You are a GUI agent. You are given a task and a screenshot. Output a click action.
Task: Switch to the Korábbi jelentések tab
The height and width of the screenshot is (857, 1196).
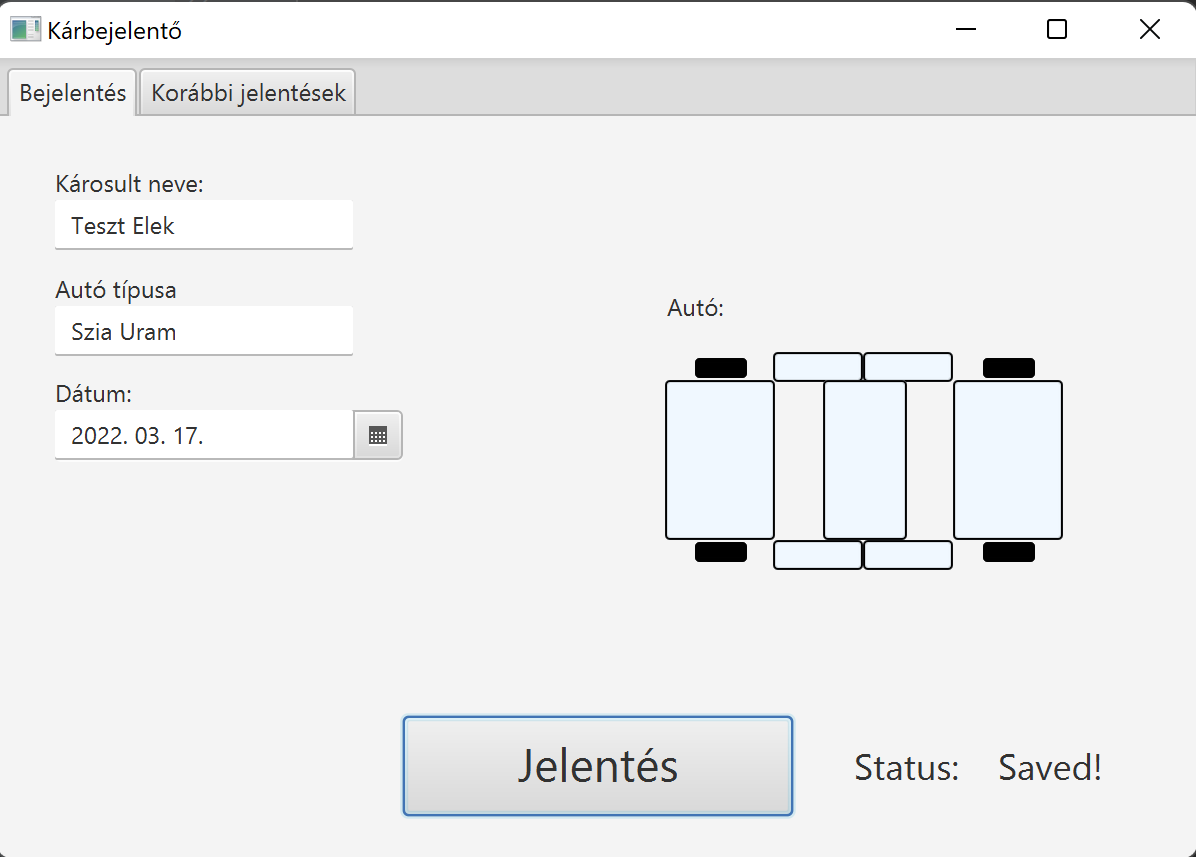tap(248, 92)
